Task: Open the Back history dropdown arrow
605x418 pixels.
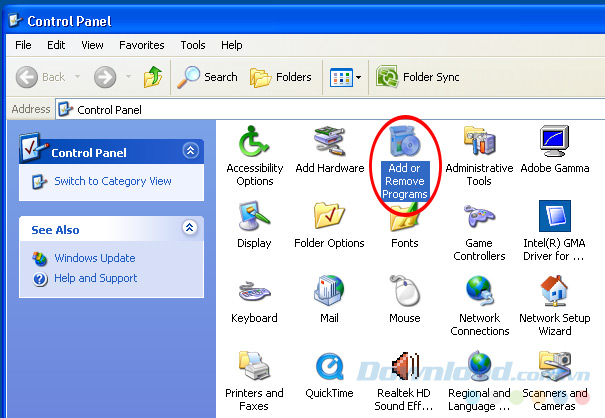Action: point(77,77)
